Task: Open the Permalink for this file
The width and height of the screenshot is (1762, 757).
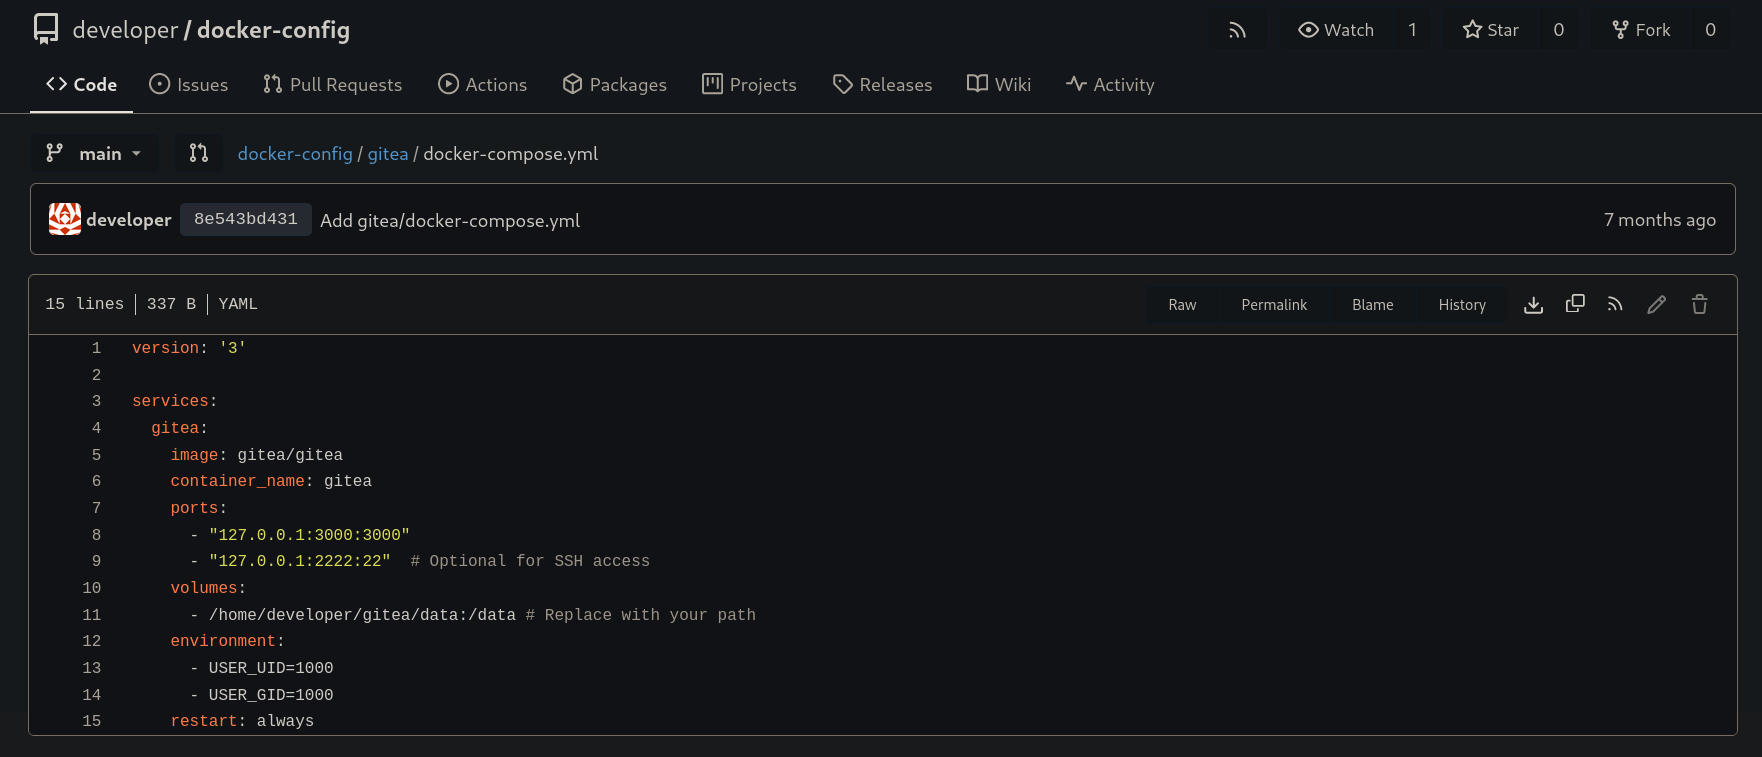Action: point(1274,305)
